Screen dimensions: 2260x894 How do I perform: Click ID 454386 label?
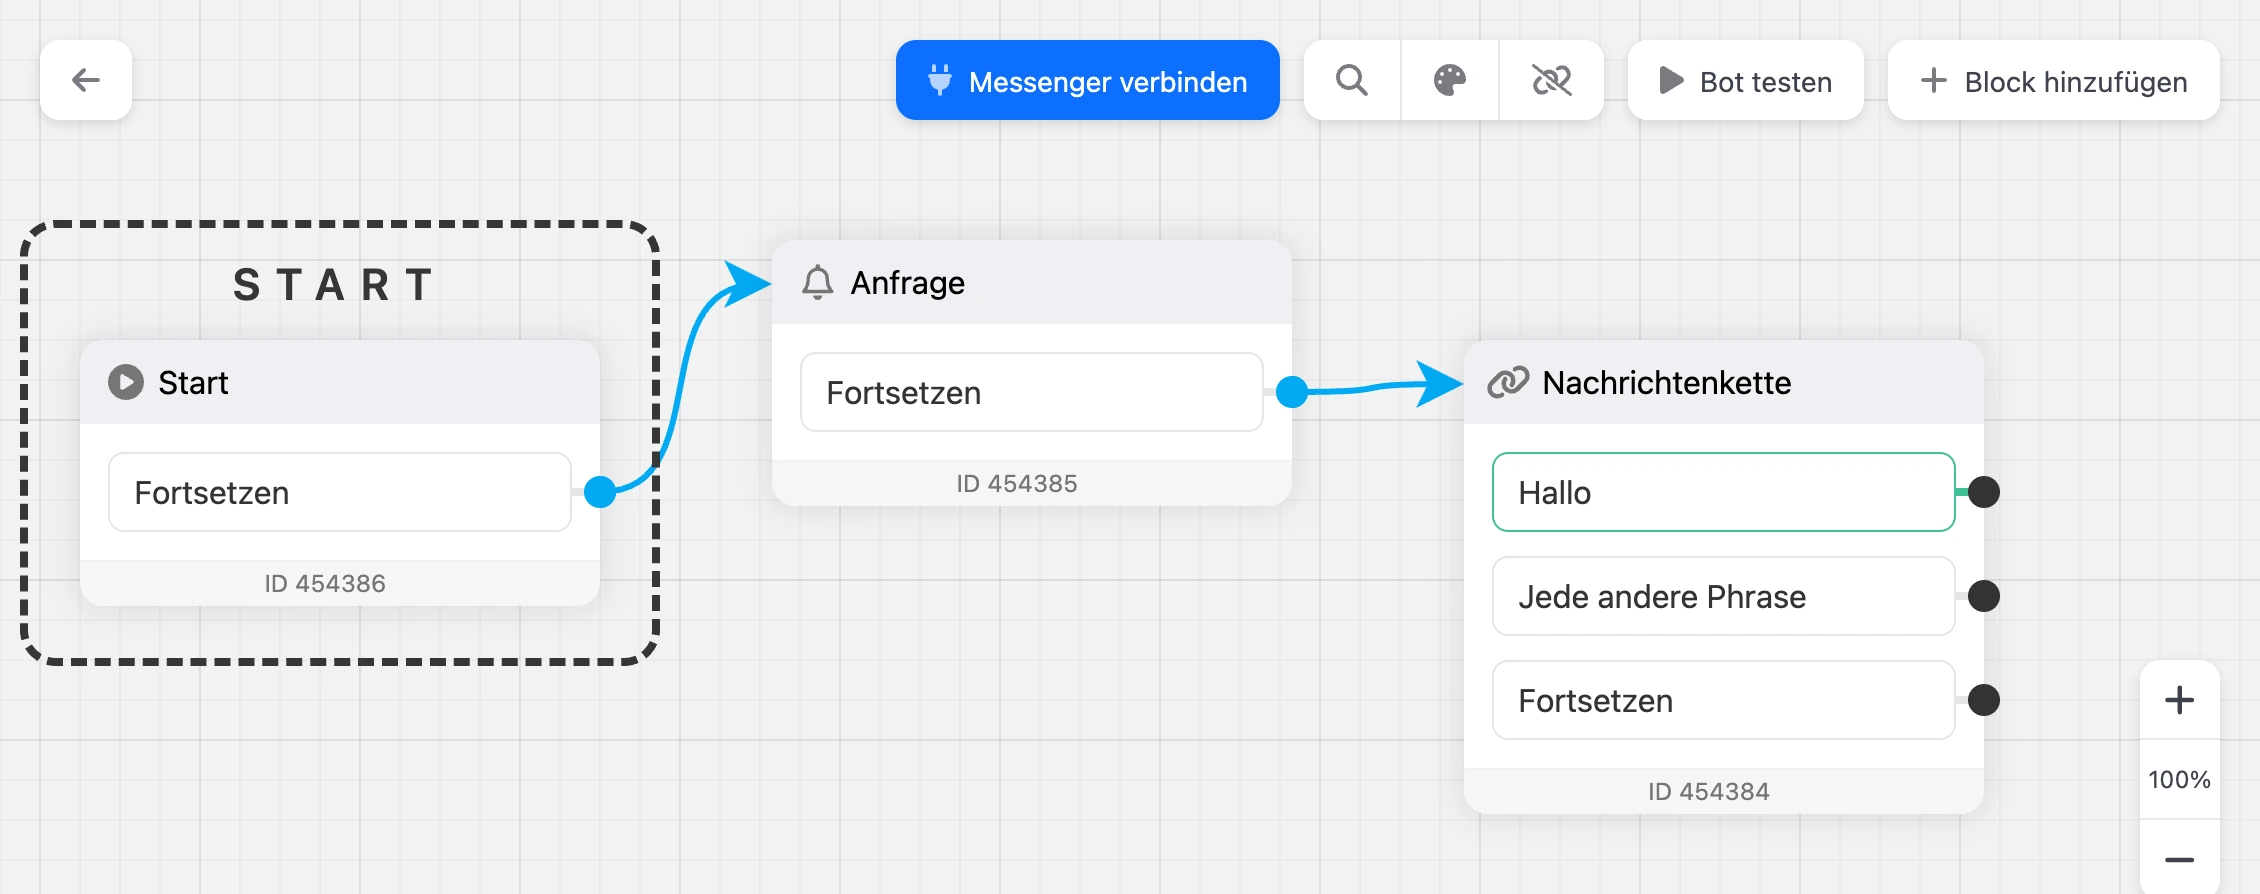coord(325,583)
